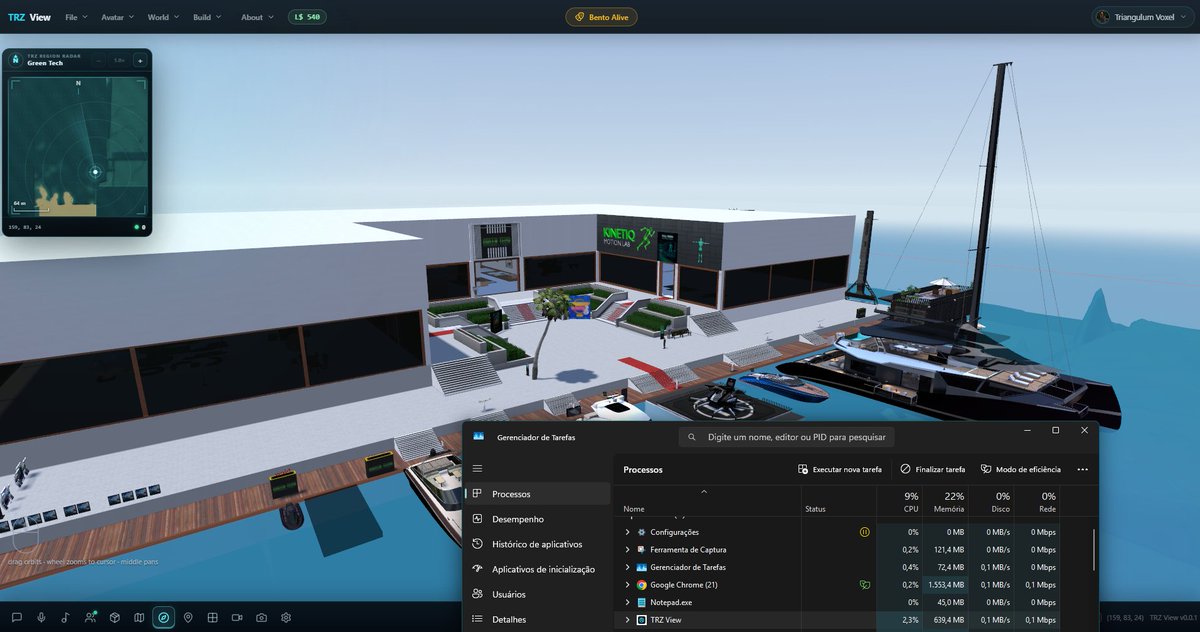Image resolution: width=1200 pixels, height=632 pixels.
Task: Open Aplicativos de inicialização tab
Action: pyautogui.click(x=538, y=569)
